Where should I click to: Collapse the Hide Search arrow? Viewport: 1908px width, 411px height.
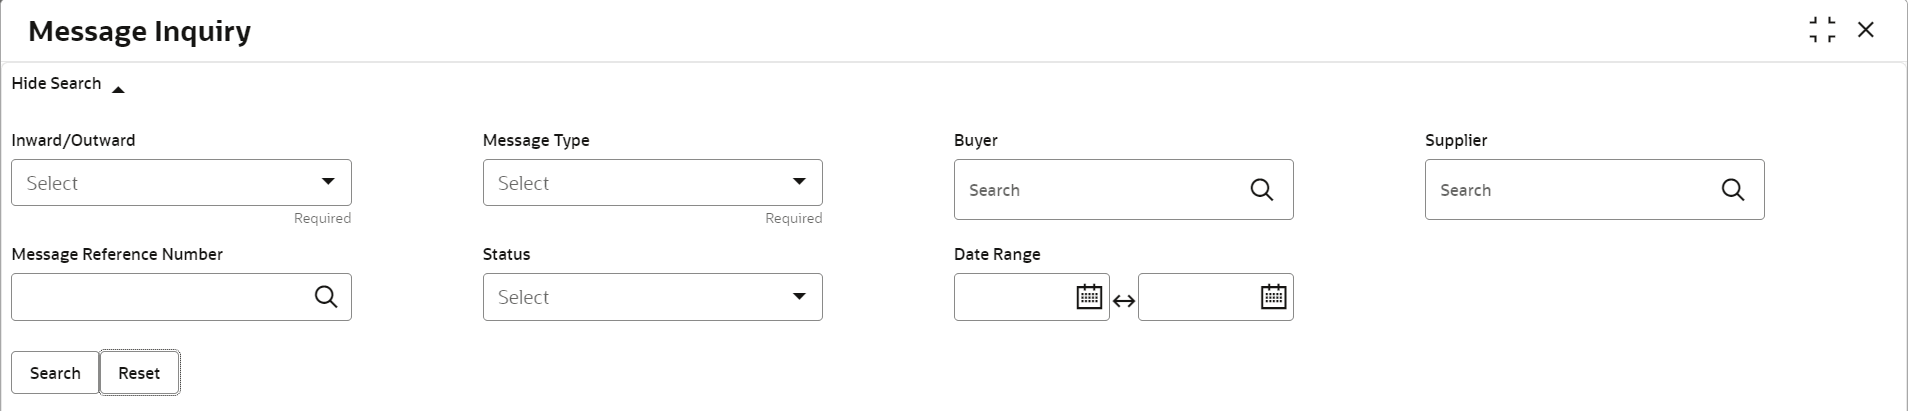118,90
